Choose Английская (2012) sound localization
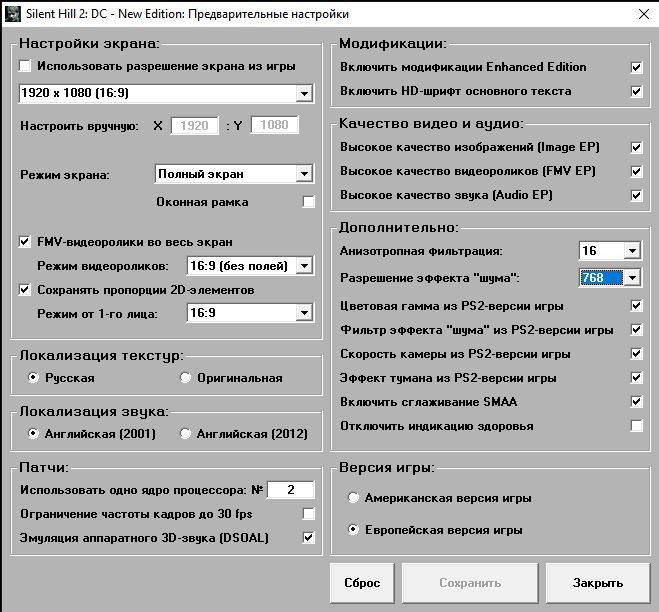The height and width of the screenshot is (612, 659). [186, 434]
